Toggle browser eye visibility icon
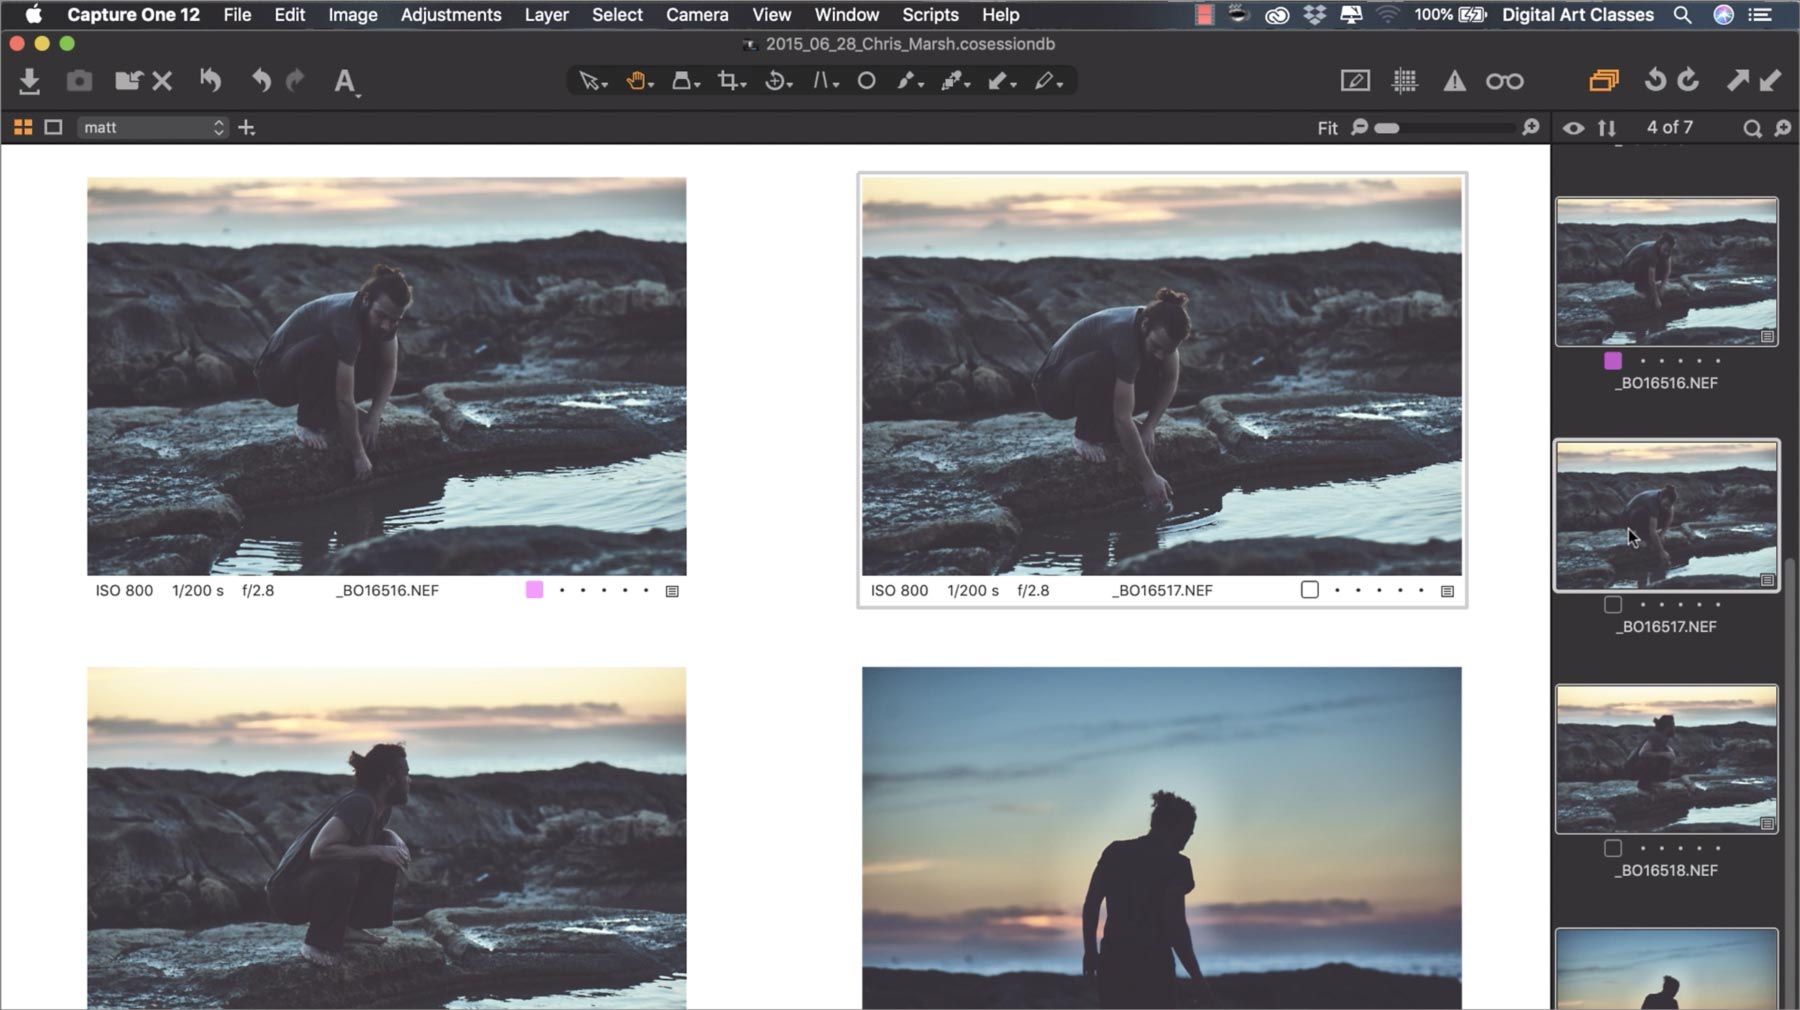Screen dimensions: 1800x1010 coord(1573,128)
